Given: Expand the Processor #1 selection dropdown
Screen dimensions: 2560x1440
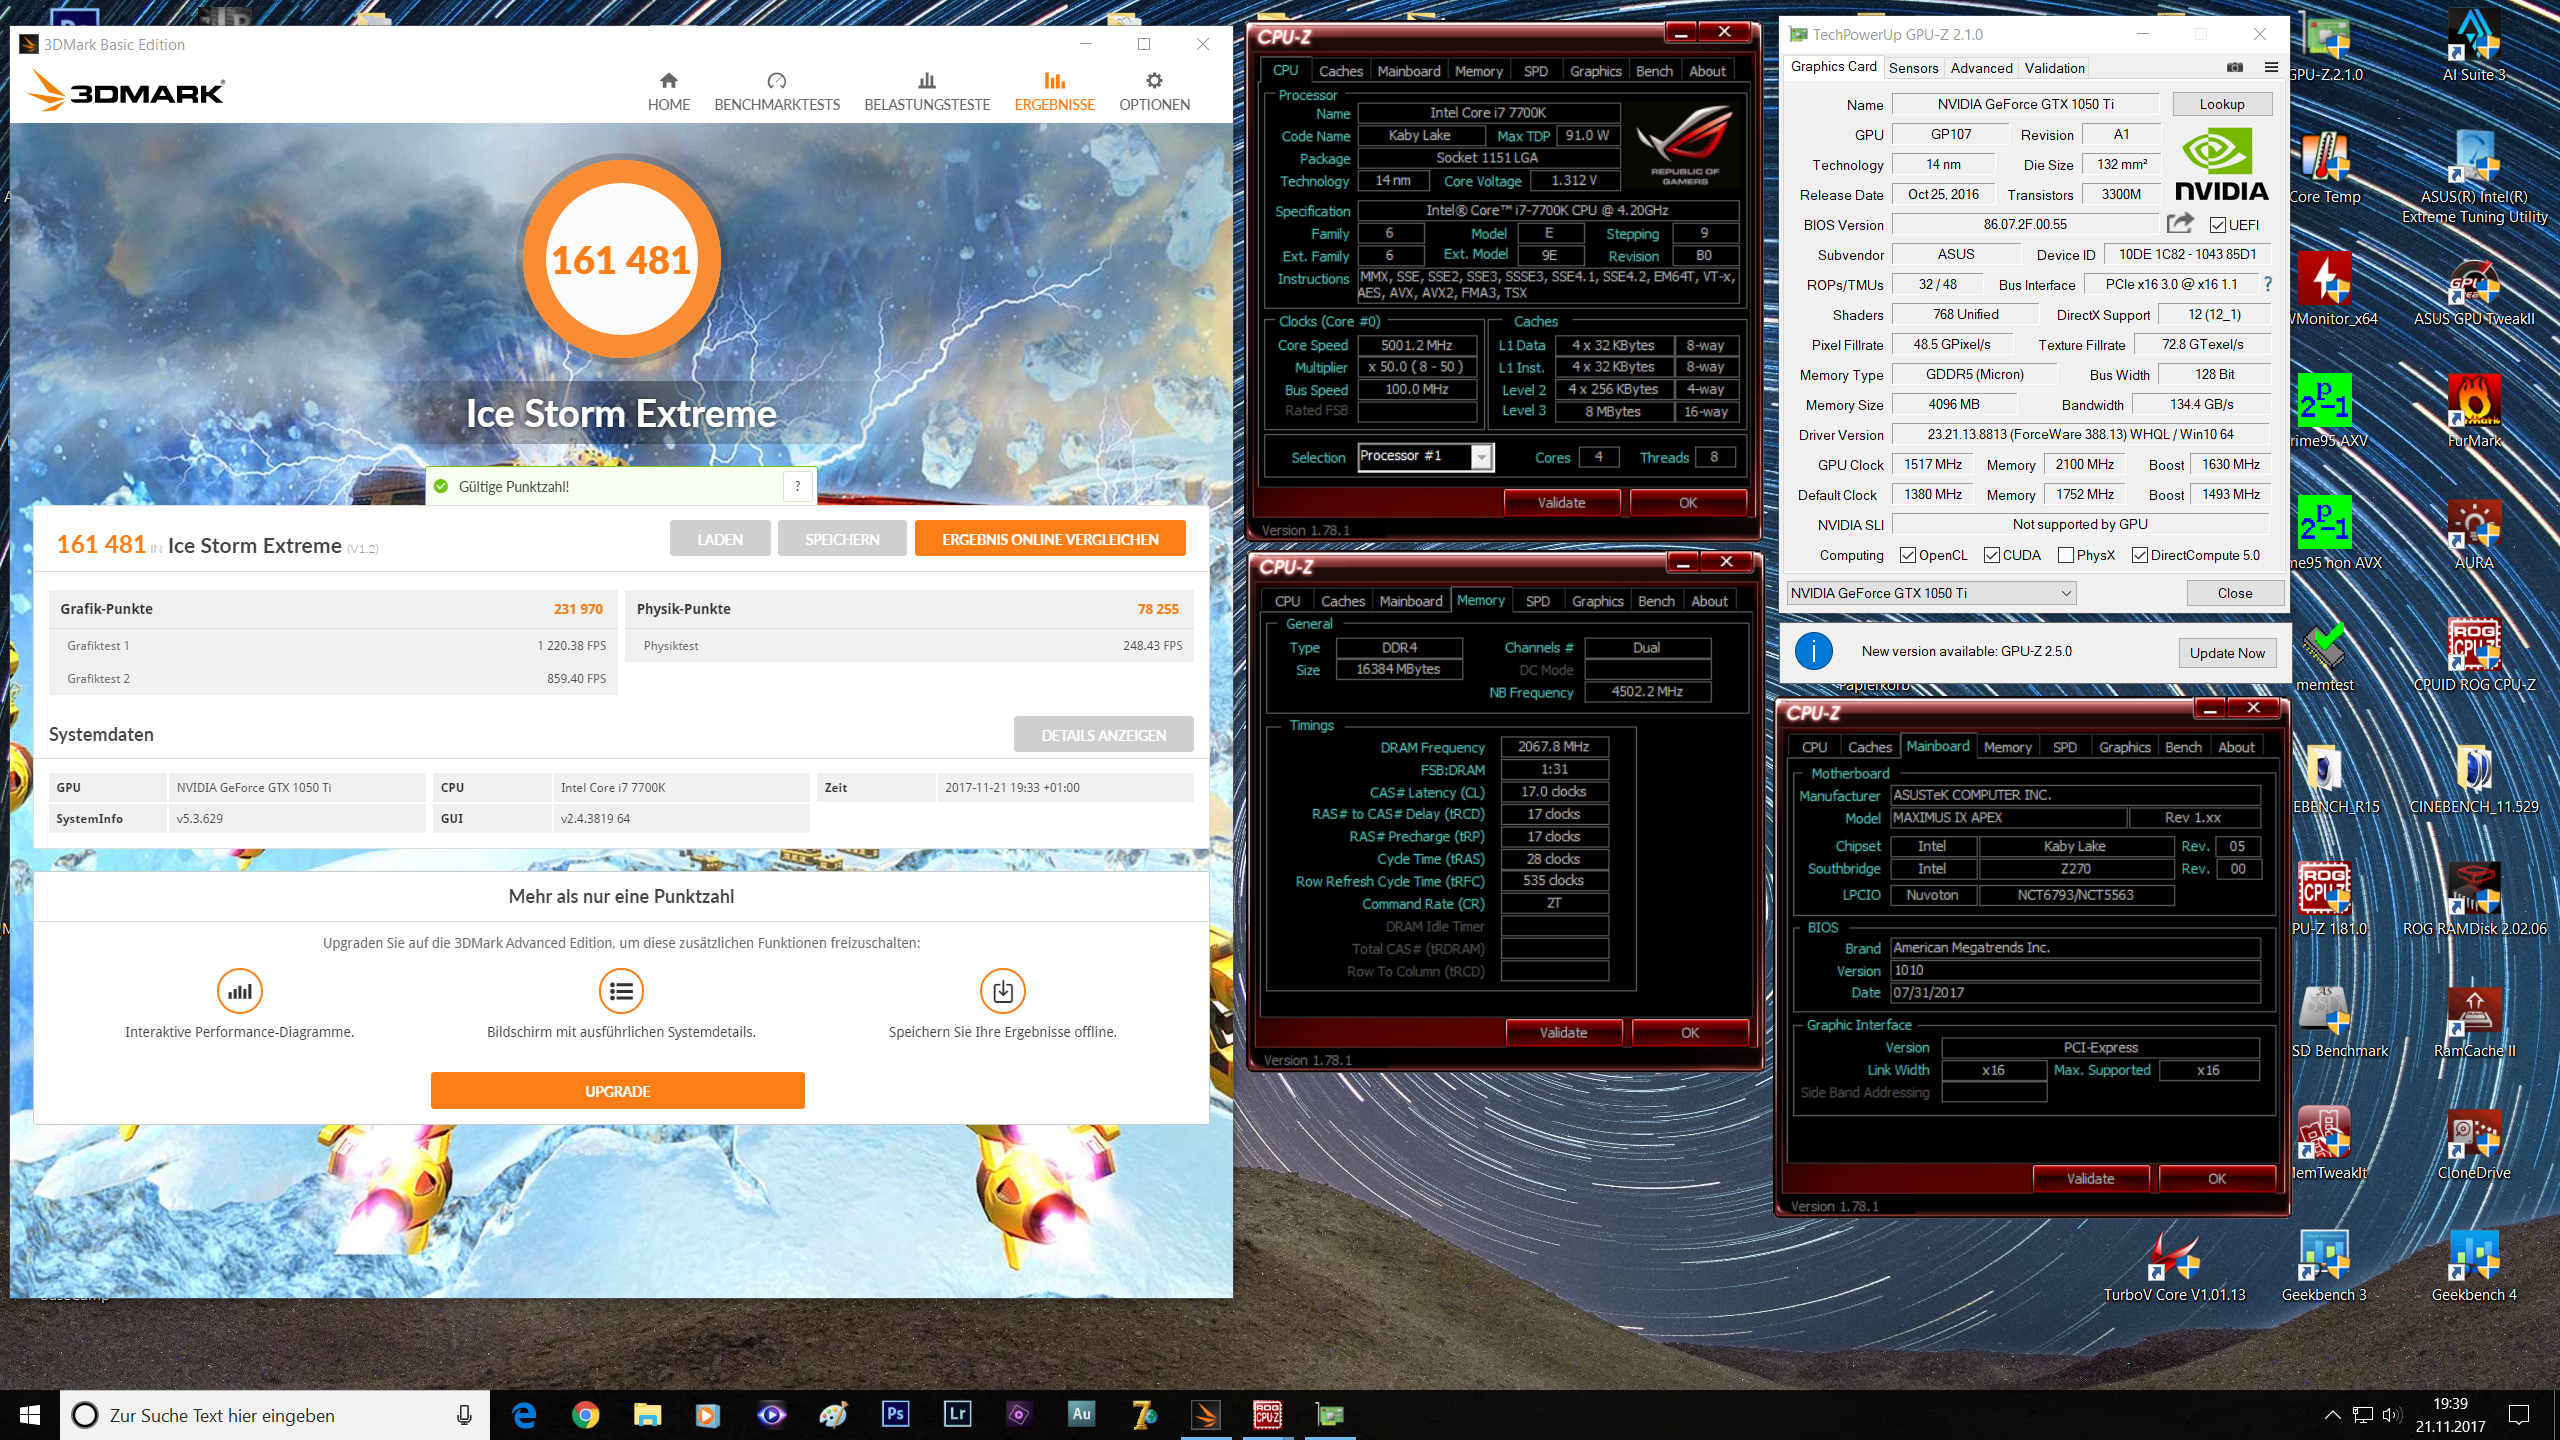Looking at the screenshot, I should click(1482, 457).
